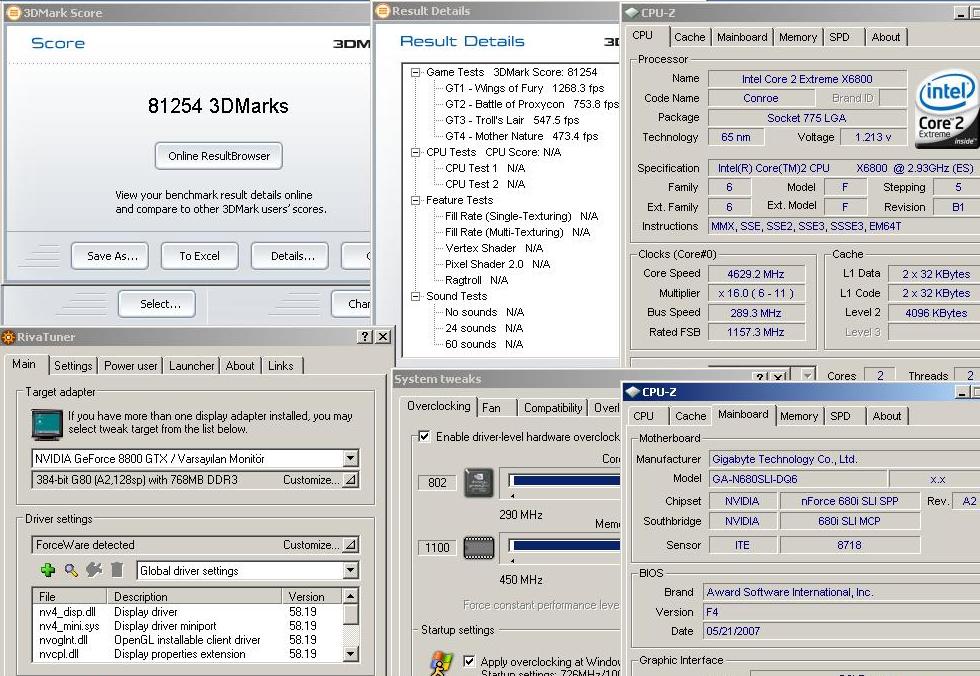
Task: Click the monitor icon under Target adapter
Action: 48,424
